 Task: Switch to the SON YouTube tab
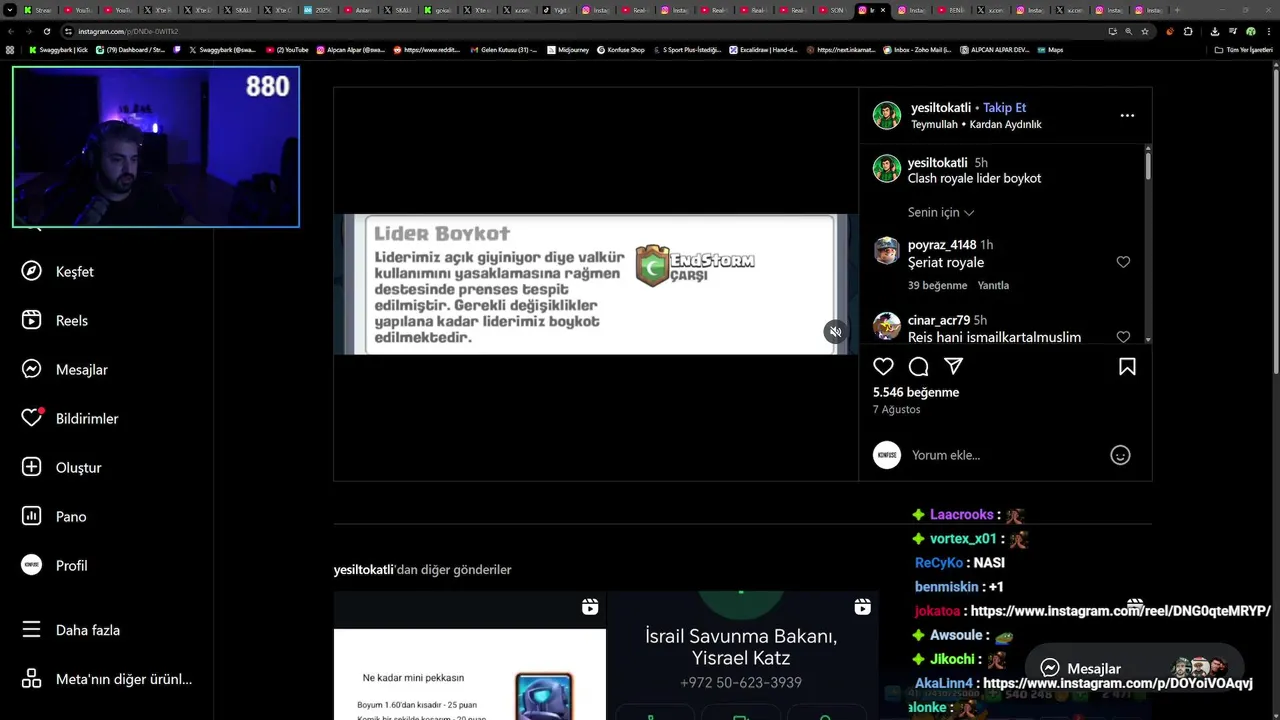coord(833,10)
